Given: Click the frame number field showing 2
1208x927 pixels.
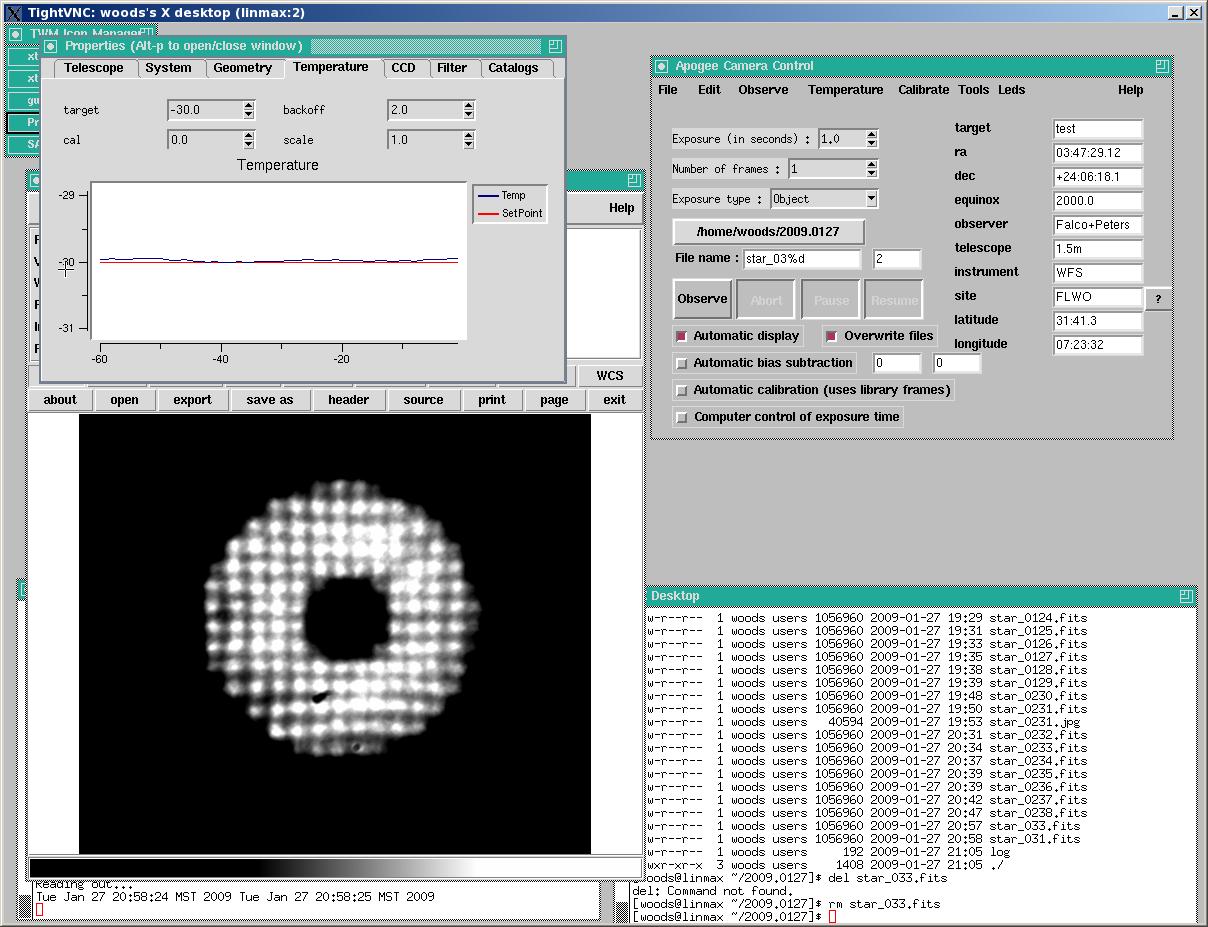Looking at the screenshot, I should pos(897,259).
